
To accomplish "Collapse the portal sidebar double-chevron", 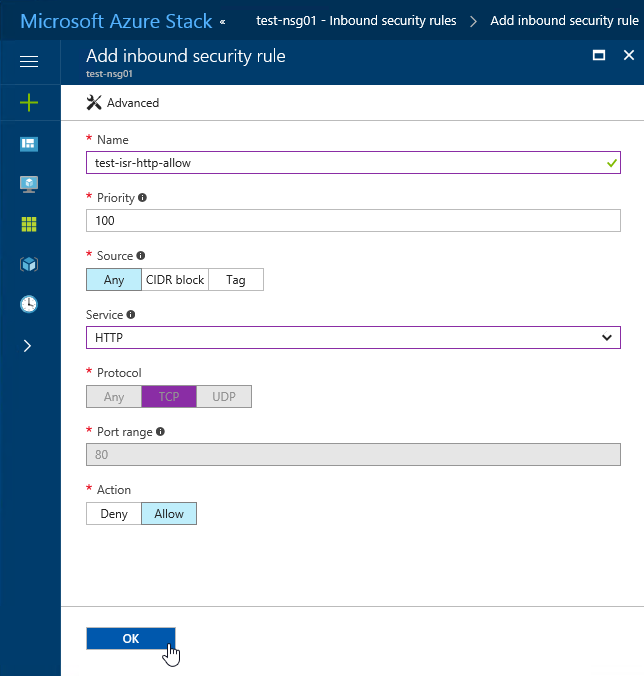I will click(222, 22).
